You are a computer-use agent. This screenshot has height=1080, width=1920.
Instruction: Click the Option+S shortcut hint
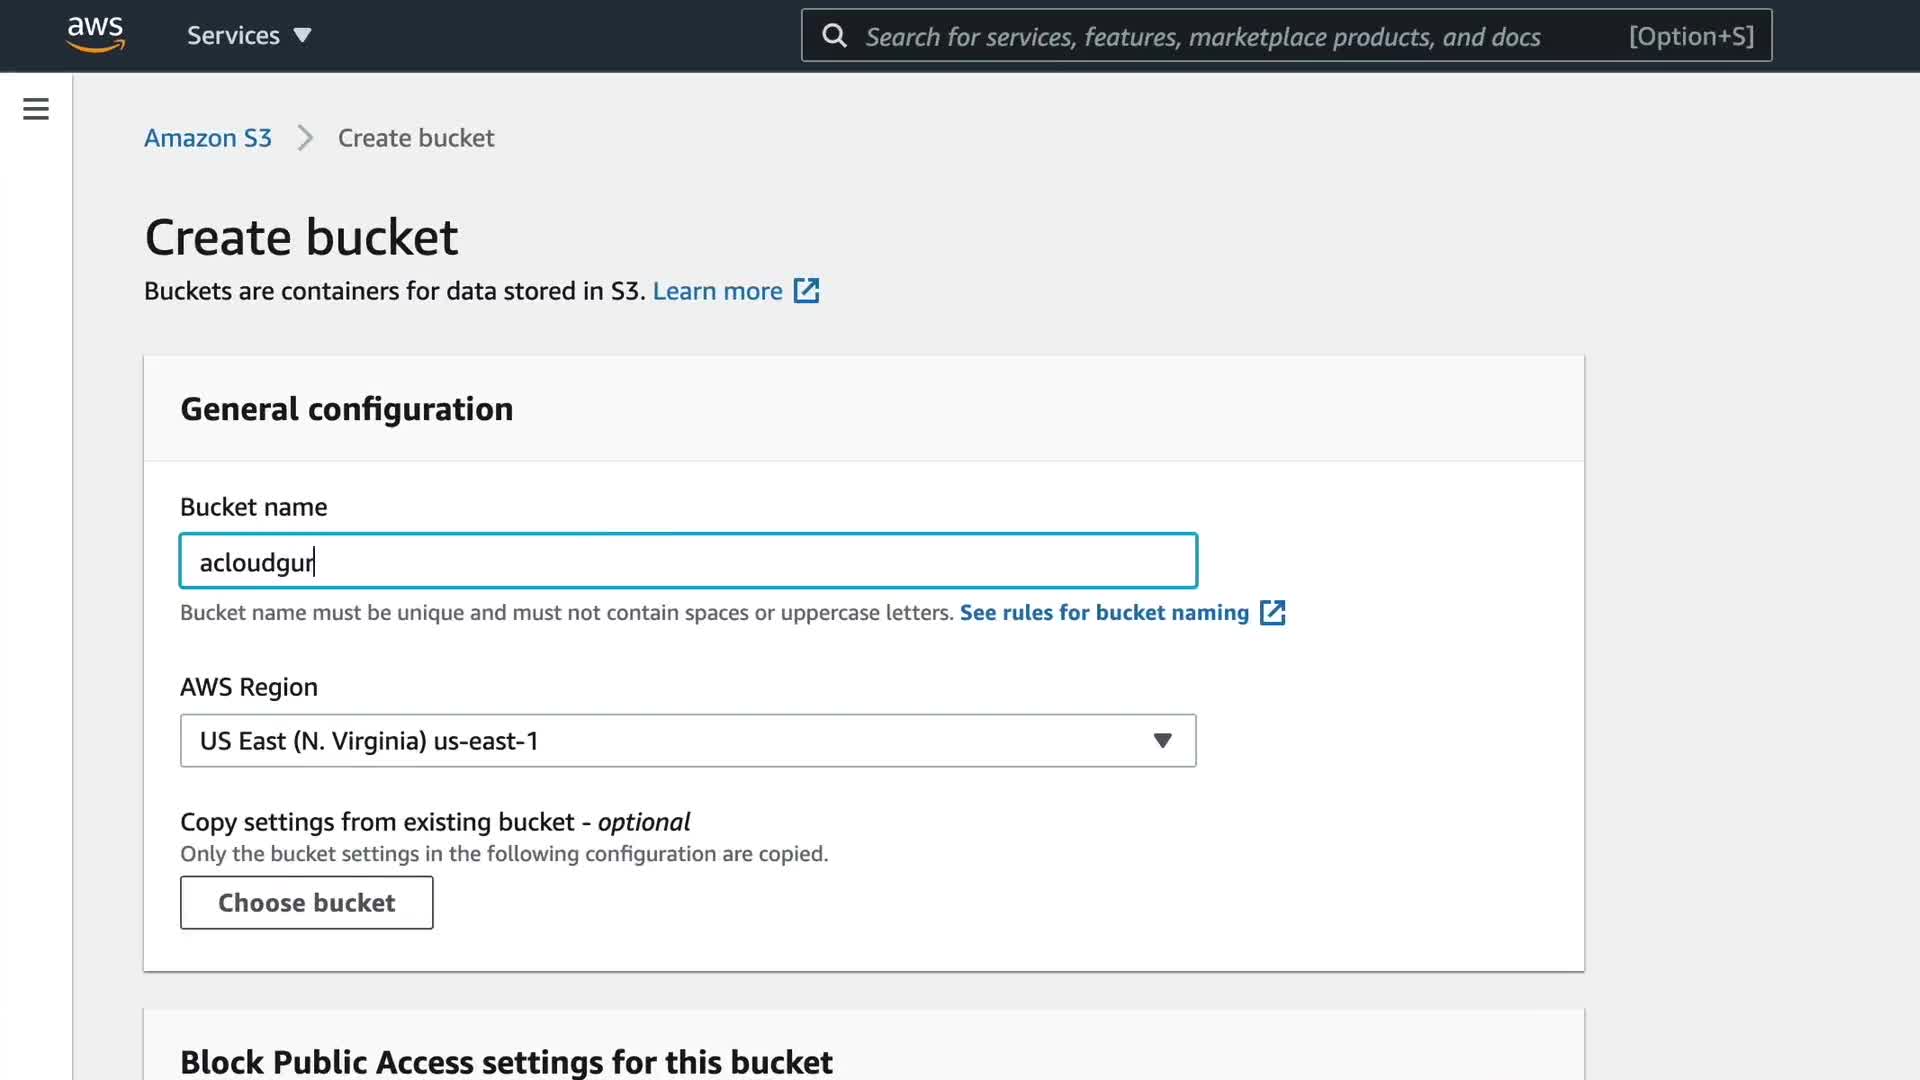click(1691, 36)
